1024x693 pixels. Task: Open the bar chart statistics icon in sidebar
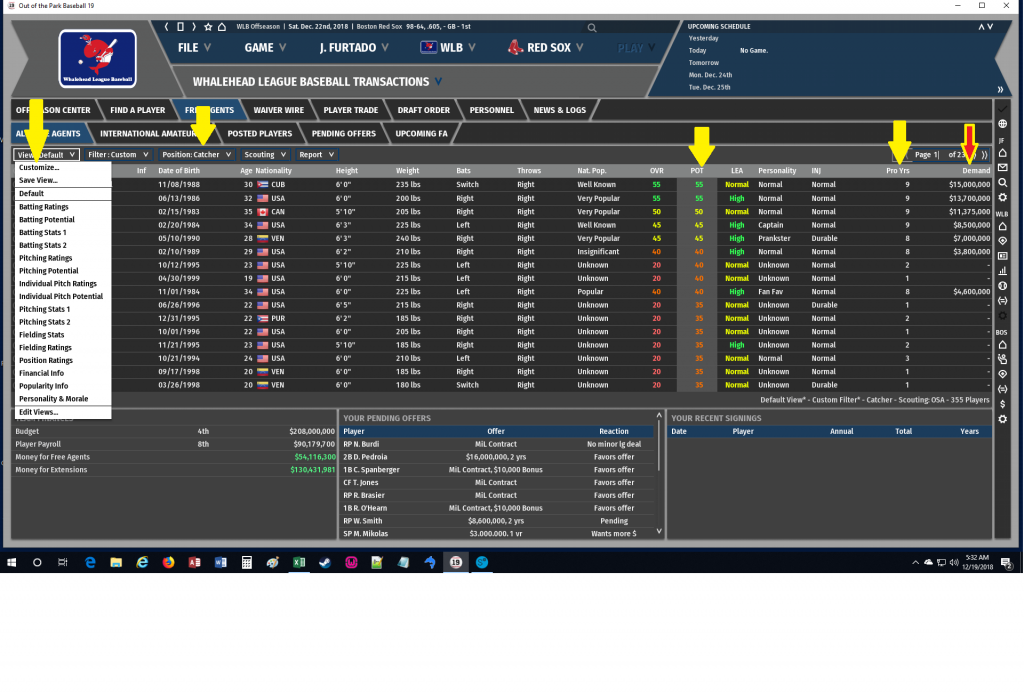[x=1002, y=271]
